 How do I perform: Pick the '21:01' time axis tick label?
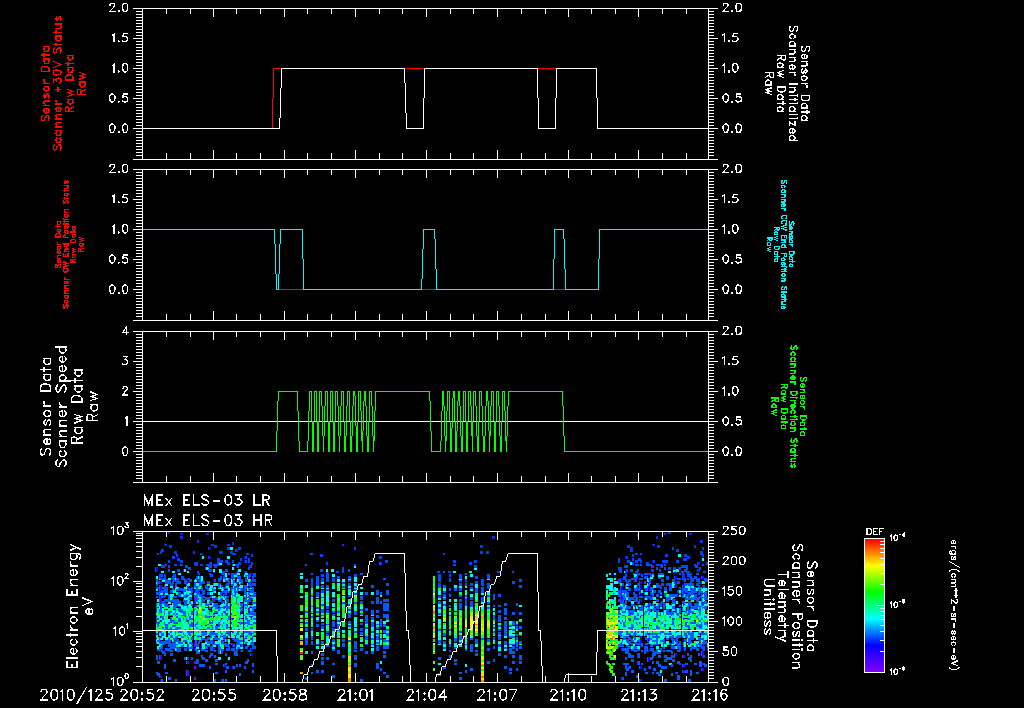click(355, 696)
